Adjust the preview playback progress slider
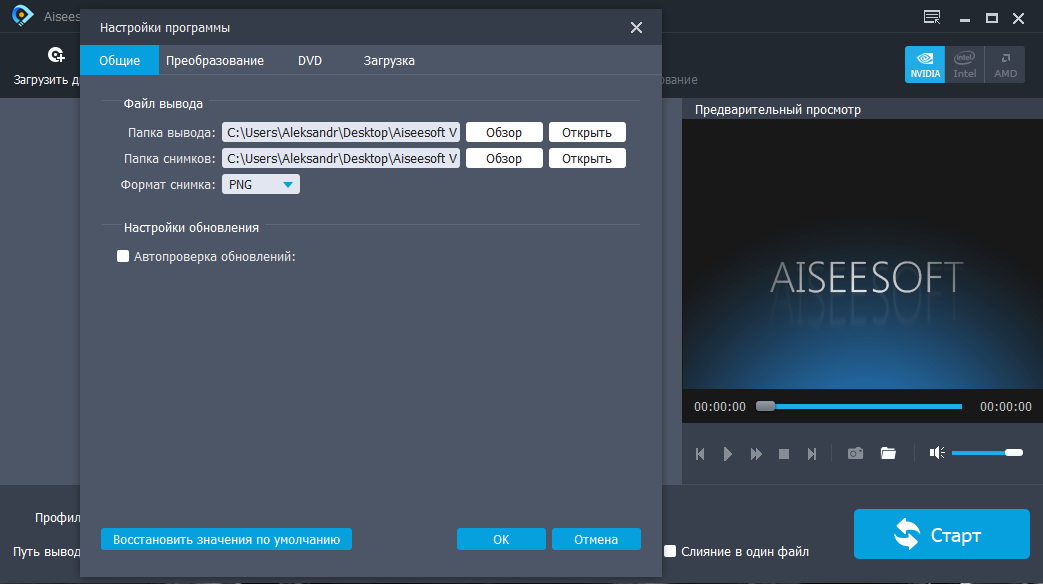1043x584 pixels. click(859, 406)
